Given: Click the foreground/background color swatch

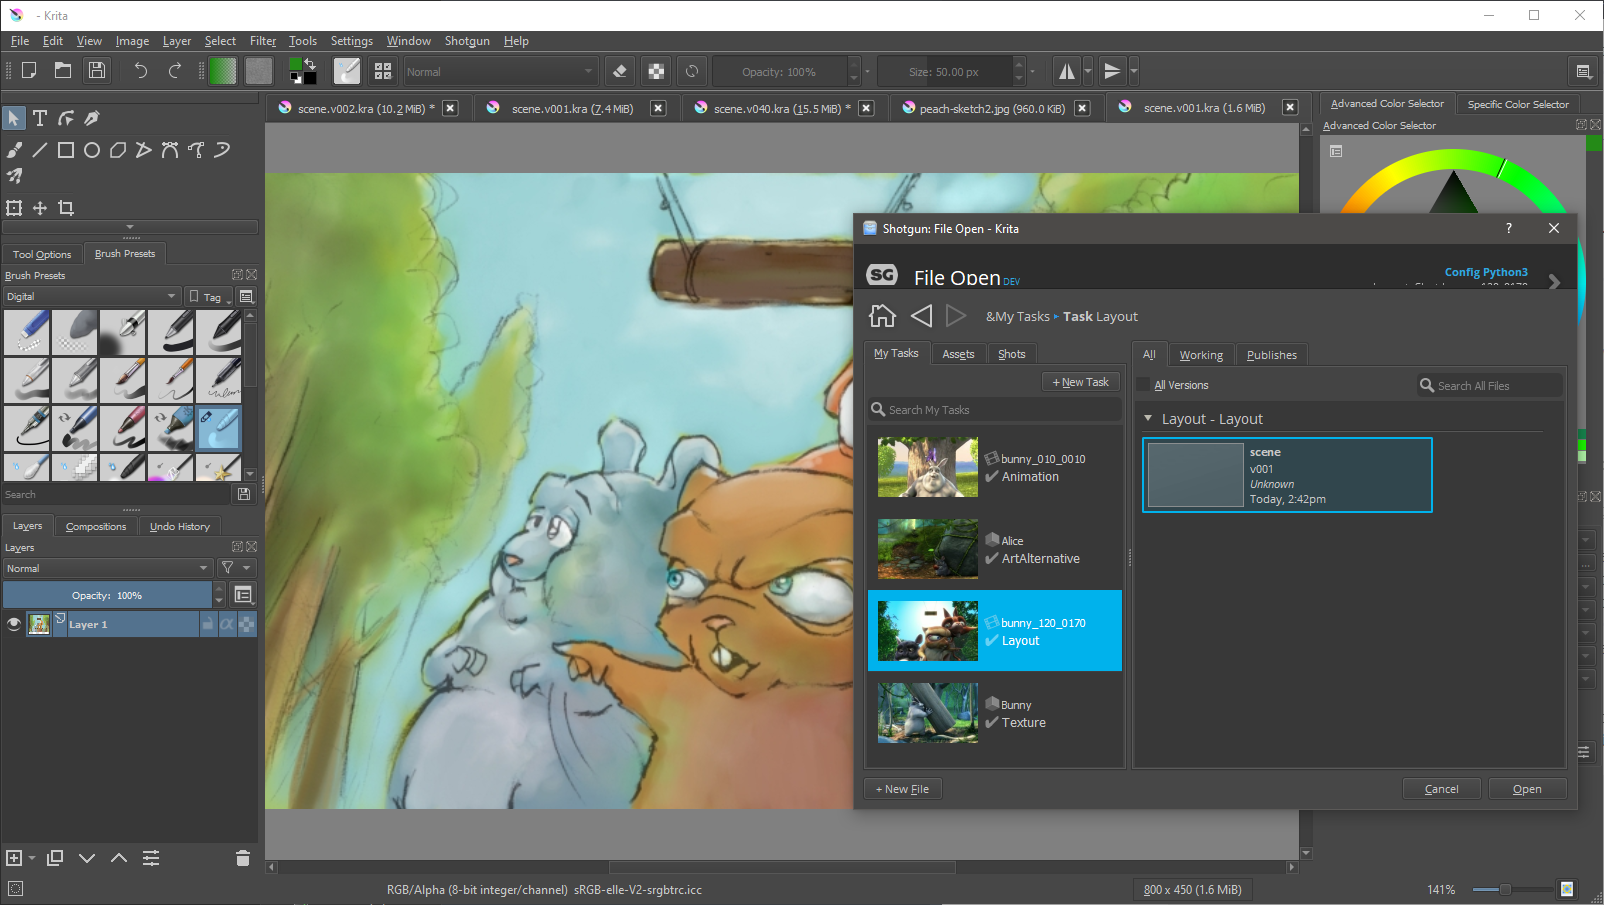Looking at the screenshot, I should pos(303,71).
